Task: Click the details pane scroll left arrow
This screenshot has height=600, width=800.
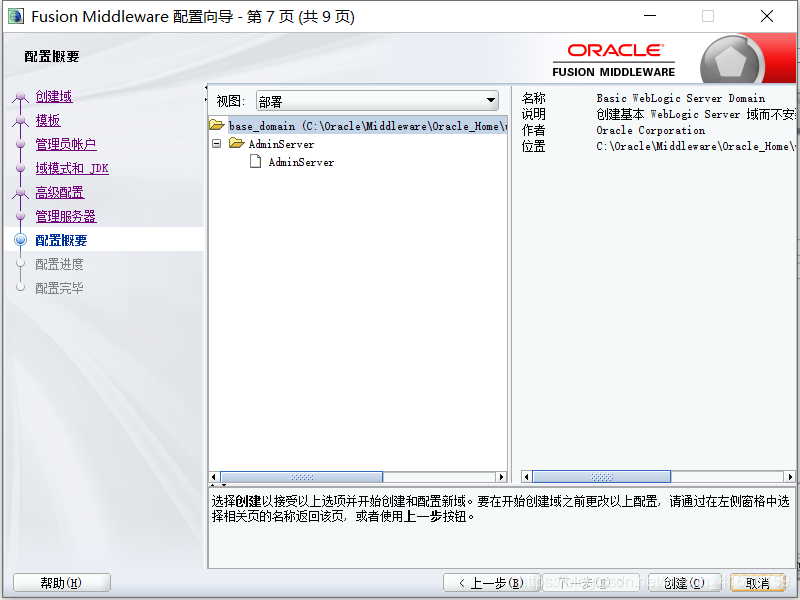Action: [526, 477]
